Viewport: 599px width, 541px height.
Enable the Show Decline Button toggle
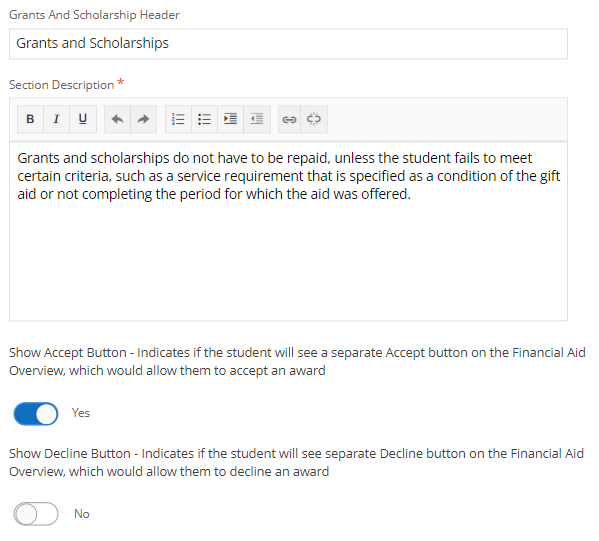point(36,514)
